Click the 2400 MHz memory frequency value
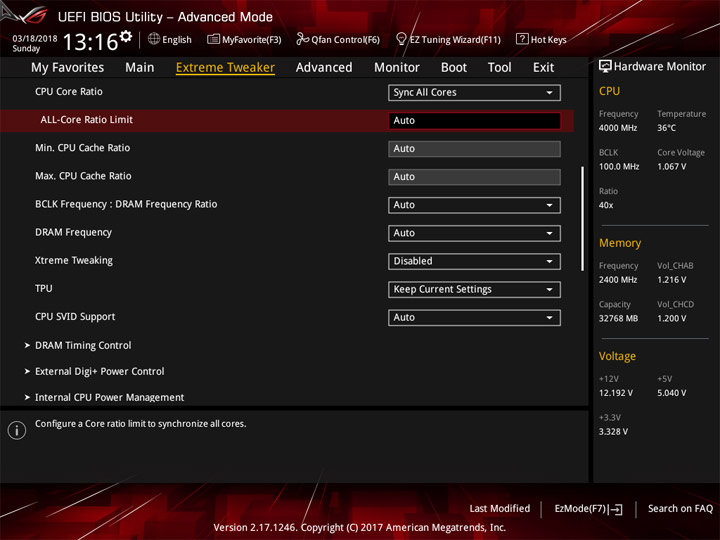The height and width of the screenshot is (540, 720). point(618,280)
